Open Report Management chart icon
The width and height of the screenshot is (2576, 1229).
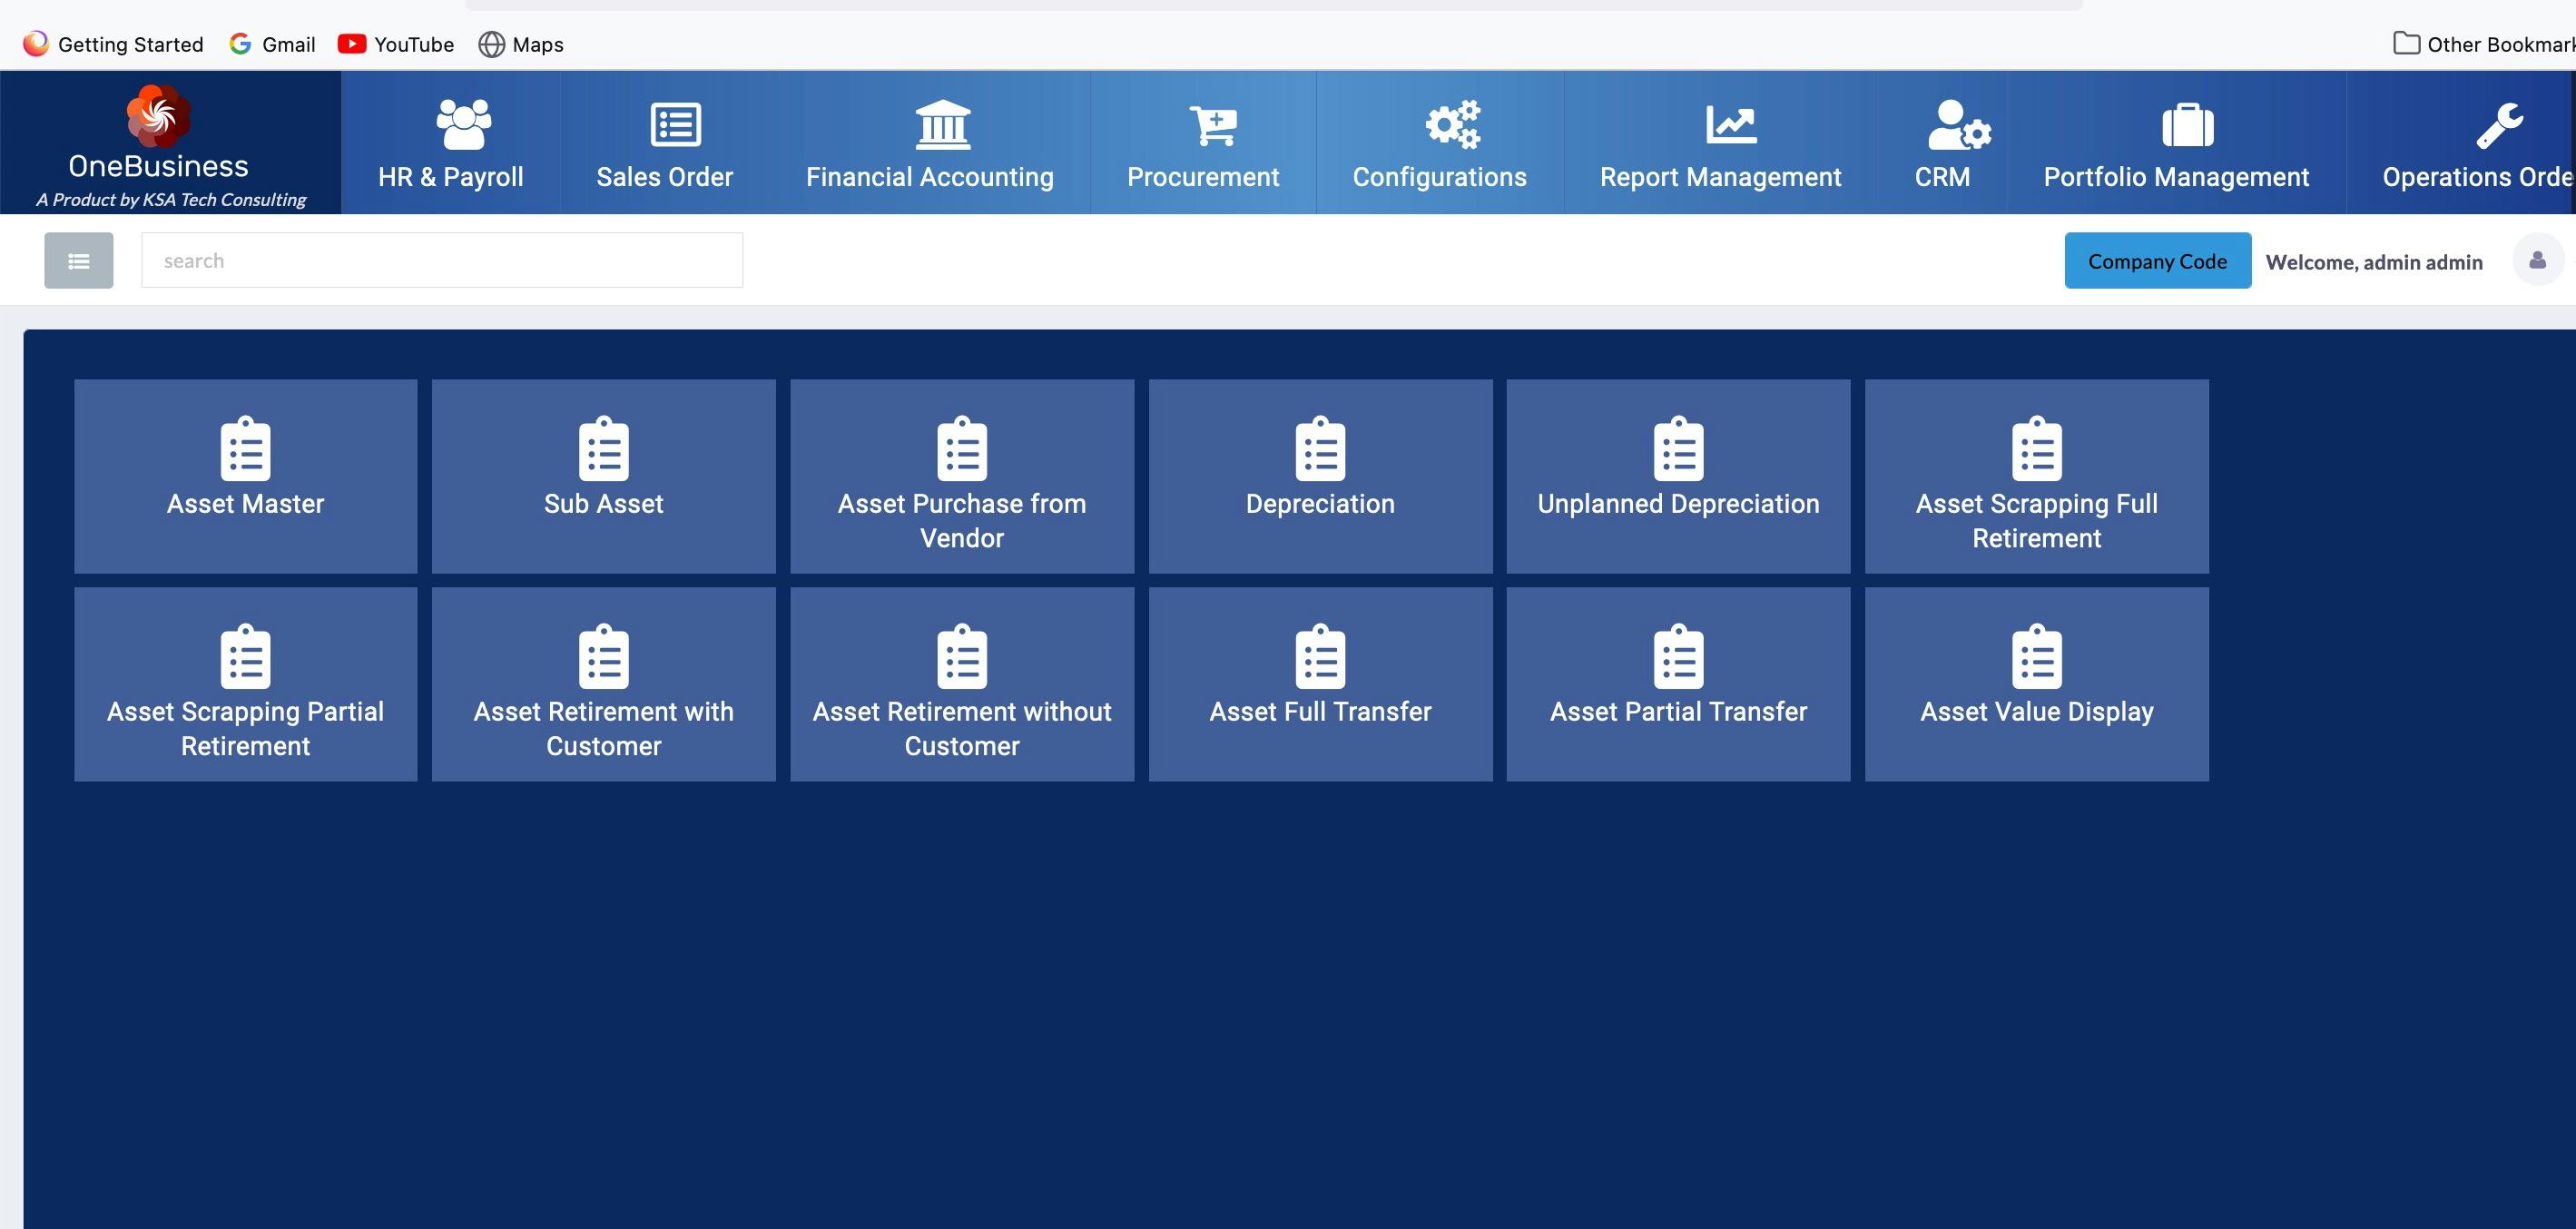pos(1730,125)
